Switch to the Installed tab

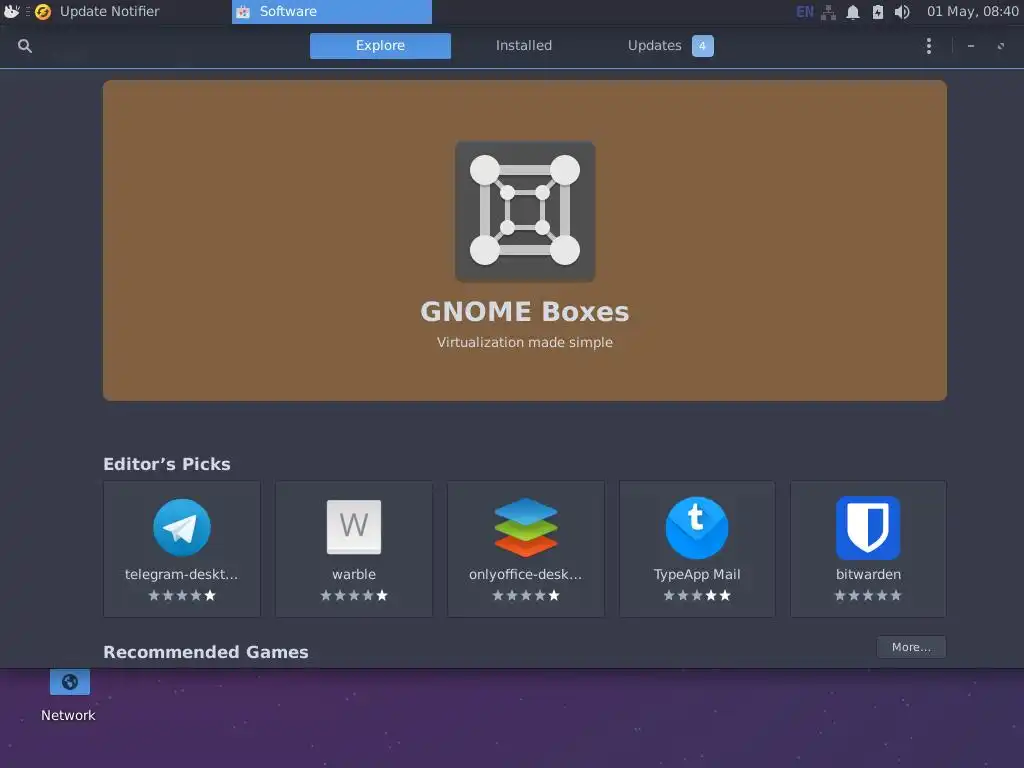[524, 46]
